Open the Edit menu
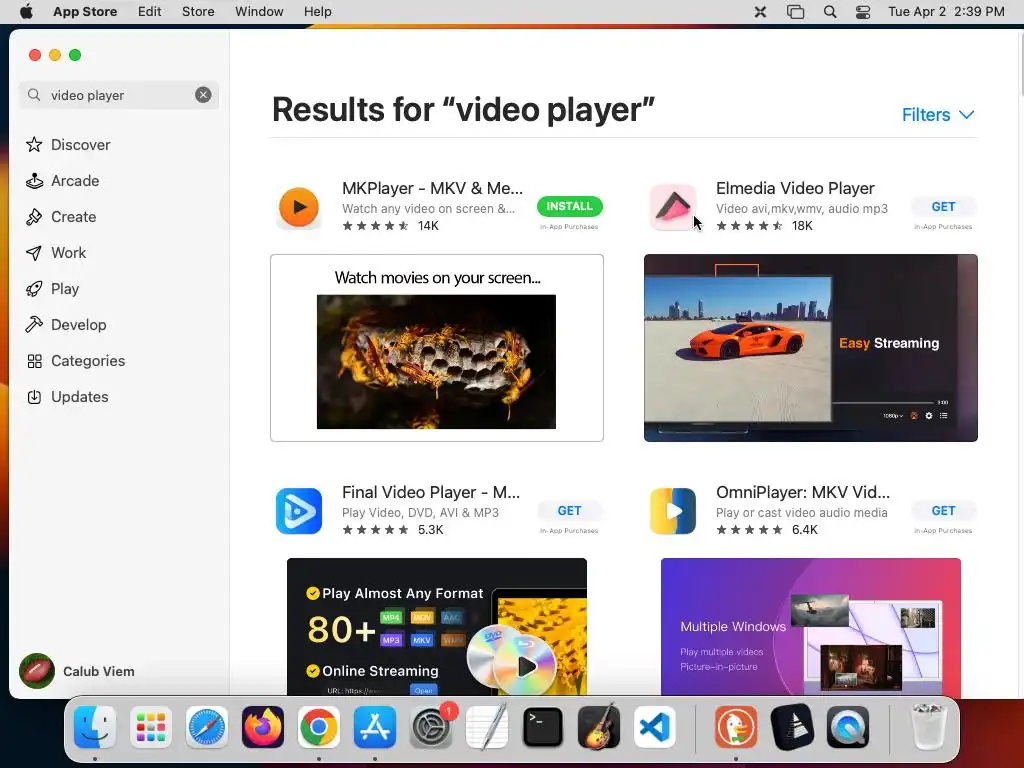Viewport: 1024px width, 768px height. 150,12
